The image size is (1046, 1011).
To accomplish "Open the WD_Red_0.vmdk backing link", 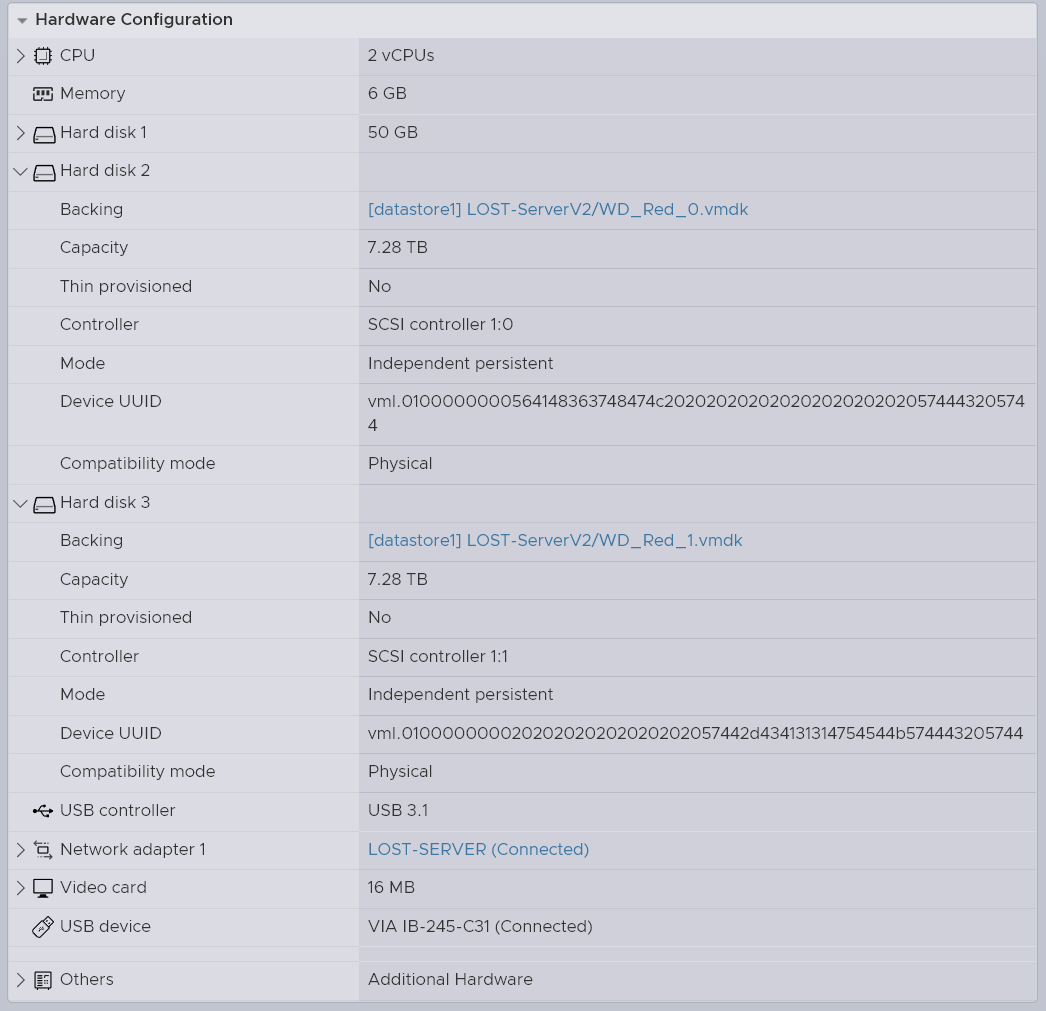I will point(556,209).
